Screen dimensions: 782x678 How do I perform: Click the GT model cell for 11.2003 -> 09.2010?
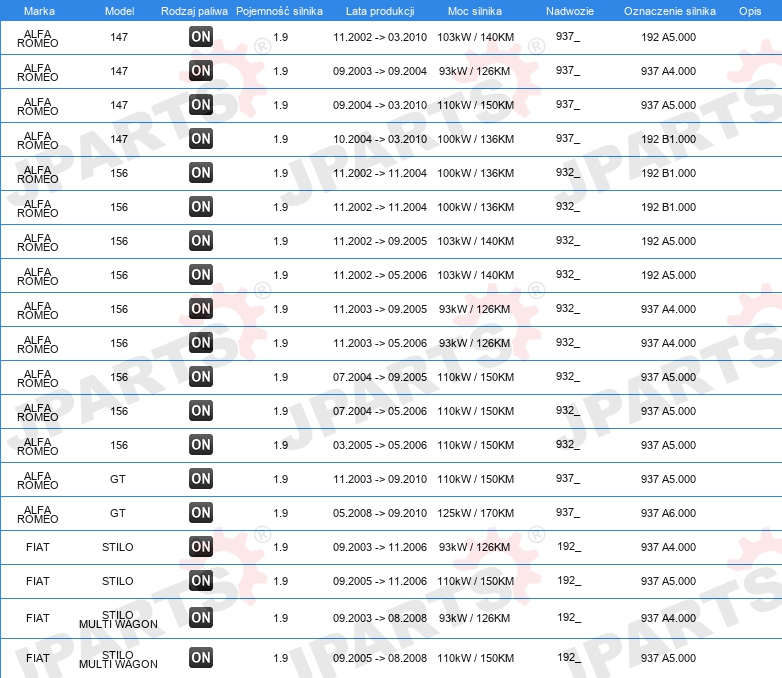(x=118, y=479)
